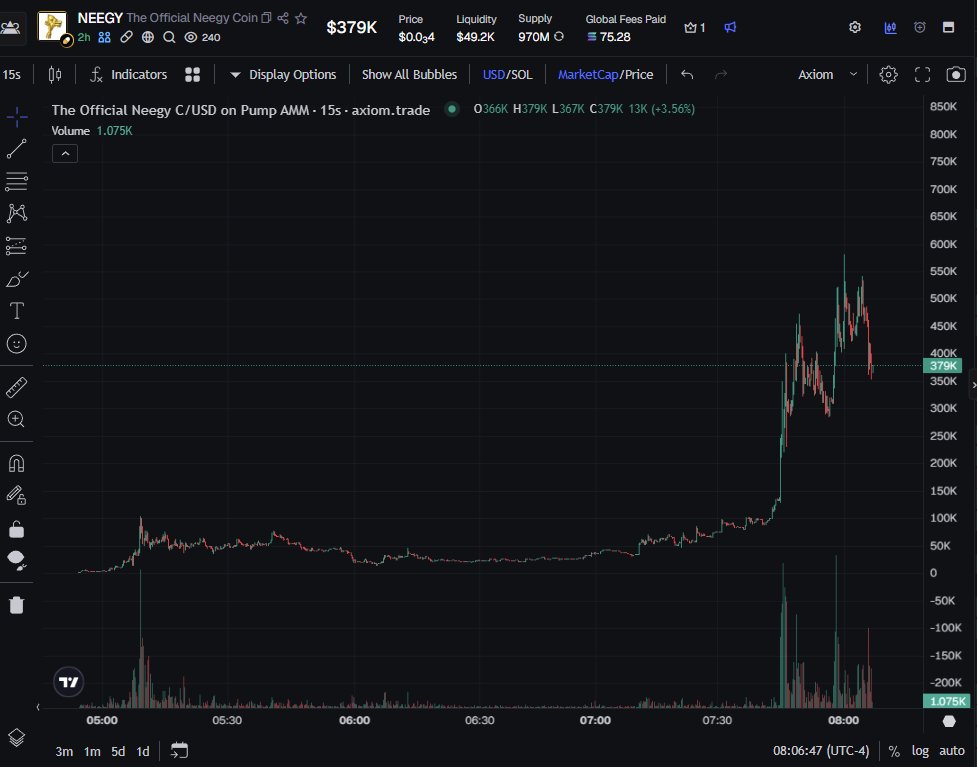Toggle hide all drawings

(x=17, y=560)
